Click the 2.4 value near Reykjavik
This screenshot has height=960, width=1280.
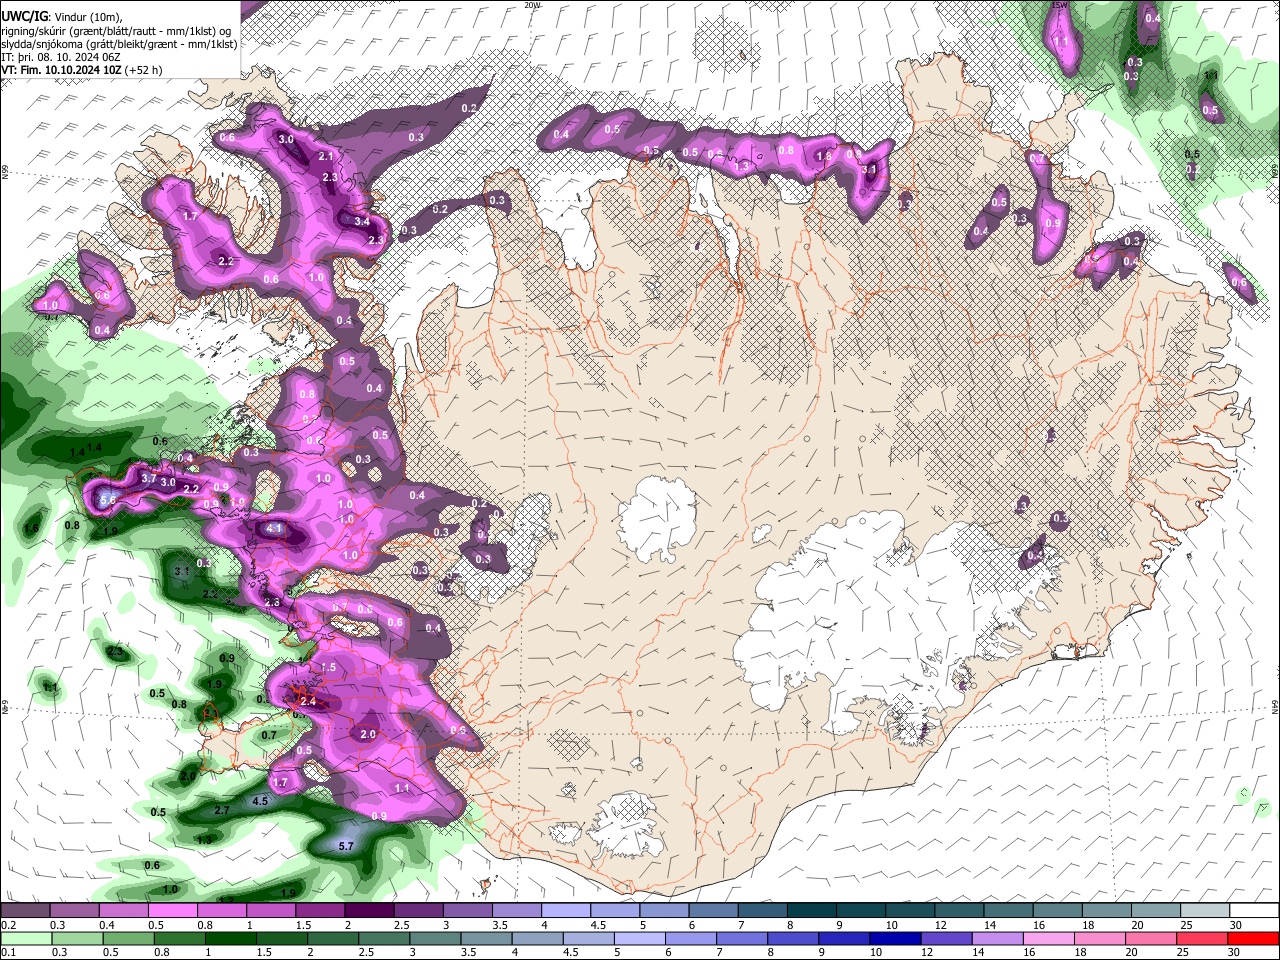308,702
